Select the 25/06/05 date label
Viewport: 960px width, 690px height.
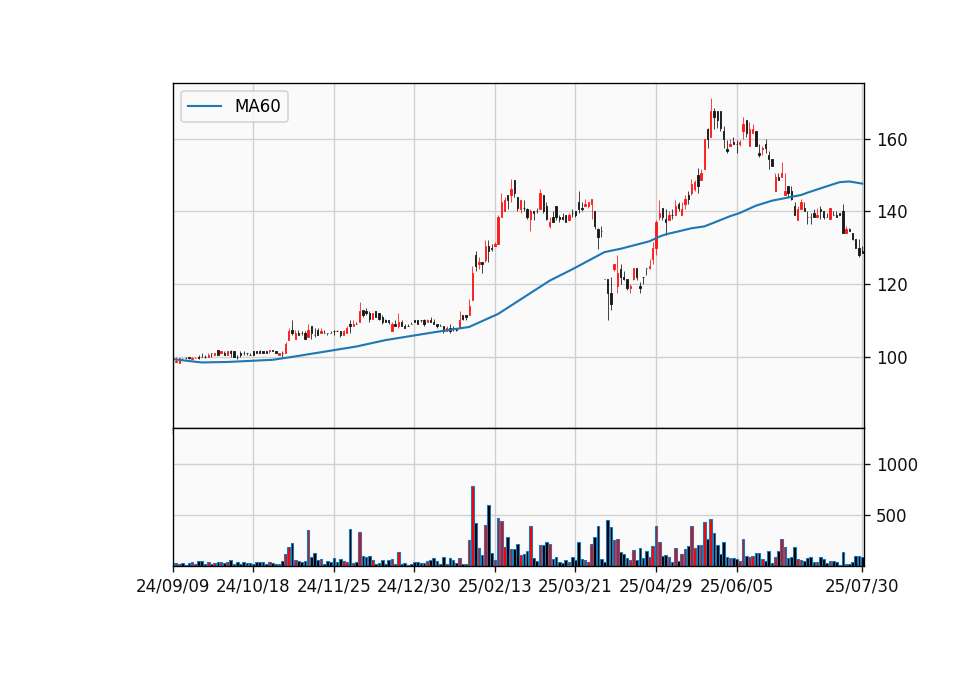click(x=737, y=586)
